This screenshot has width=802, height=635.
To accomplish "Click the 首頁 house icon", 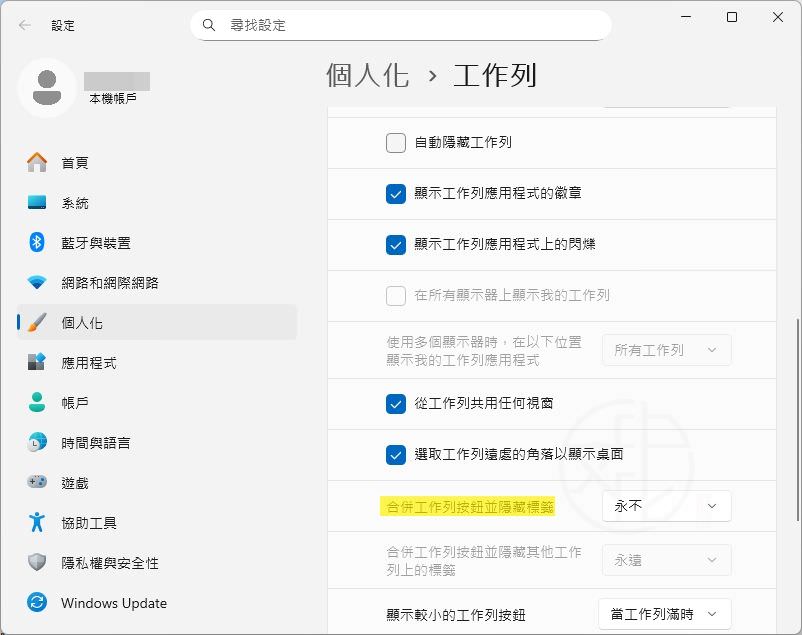I will coord(37,163).
